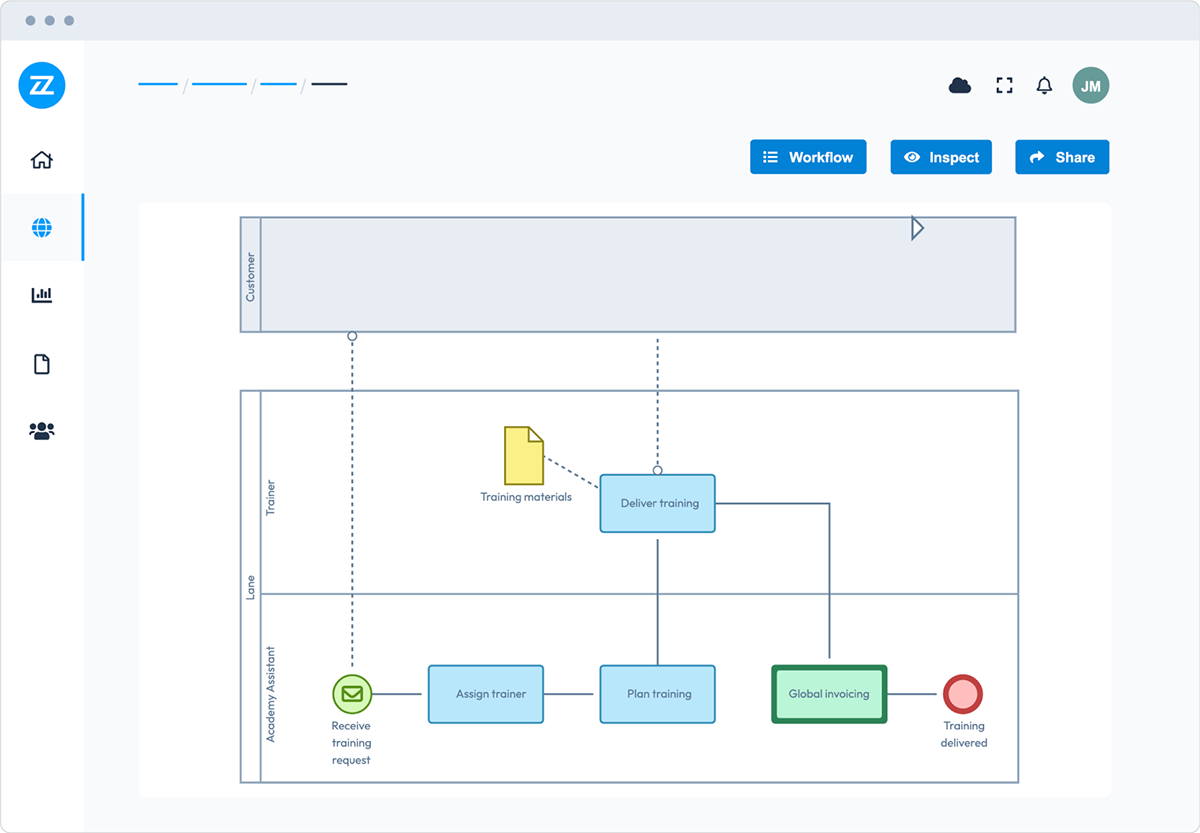Enter fullscreen mode with expand icon
Viewport: 1200px width, 833px height.
click(1004, 86)
